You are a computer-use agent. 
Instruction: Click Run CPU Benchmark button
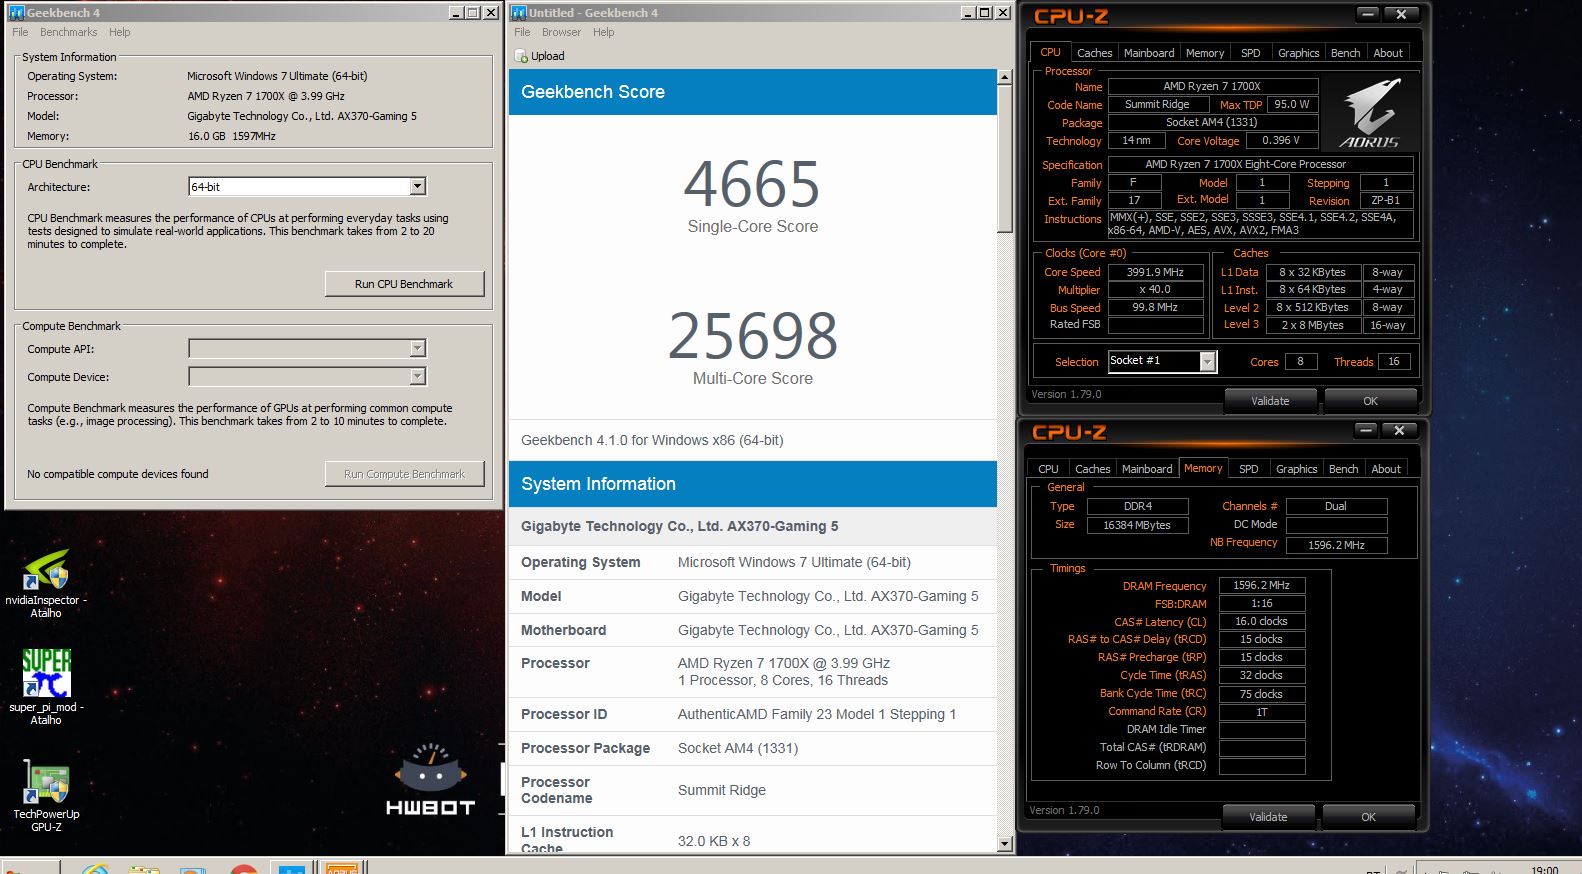[x=404, y=284]
